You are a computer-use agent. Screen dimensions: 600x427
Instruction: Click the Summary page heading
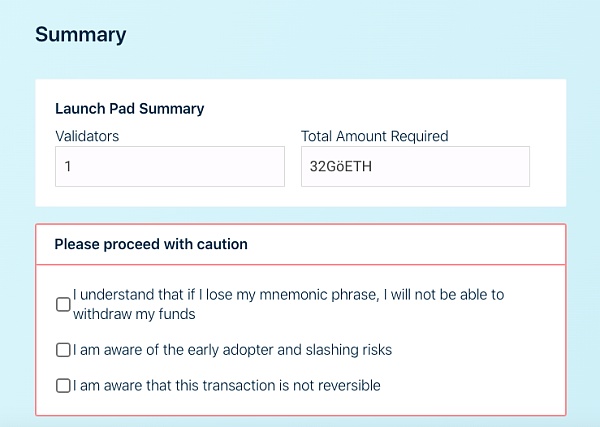tap(81, 35)
